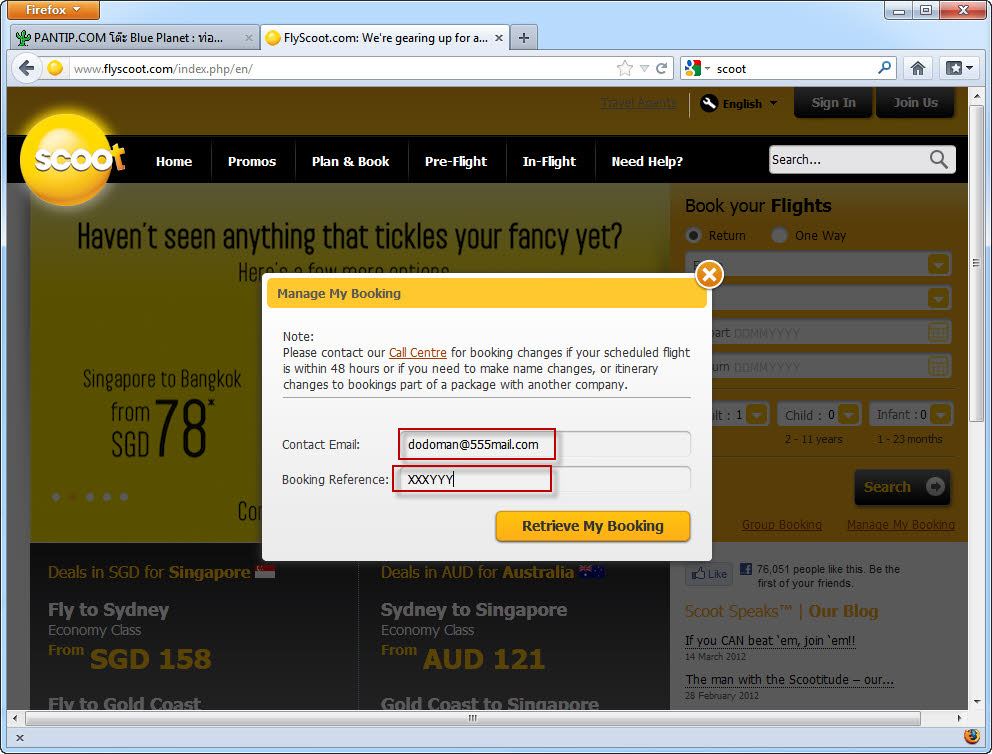Open the Call Centre link

[418, 352]
